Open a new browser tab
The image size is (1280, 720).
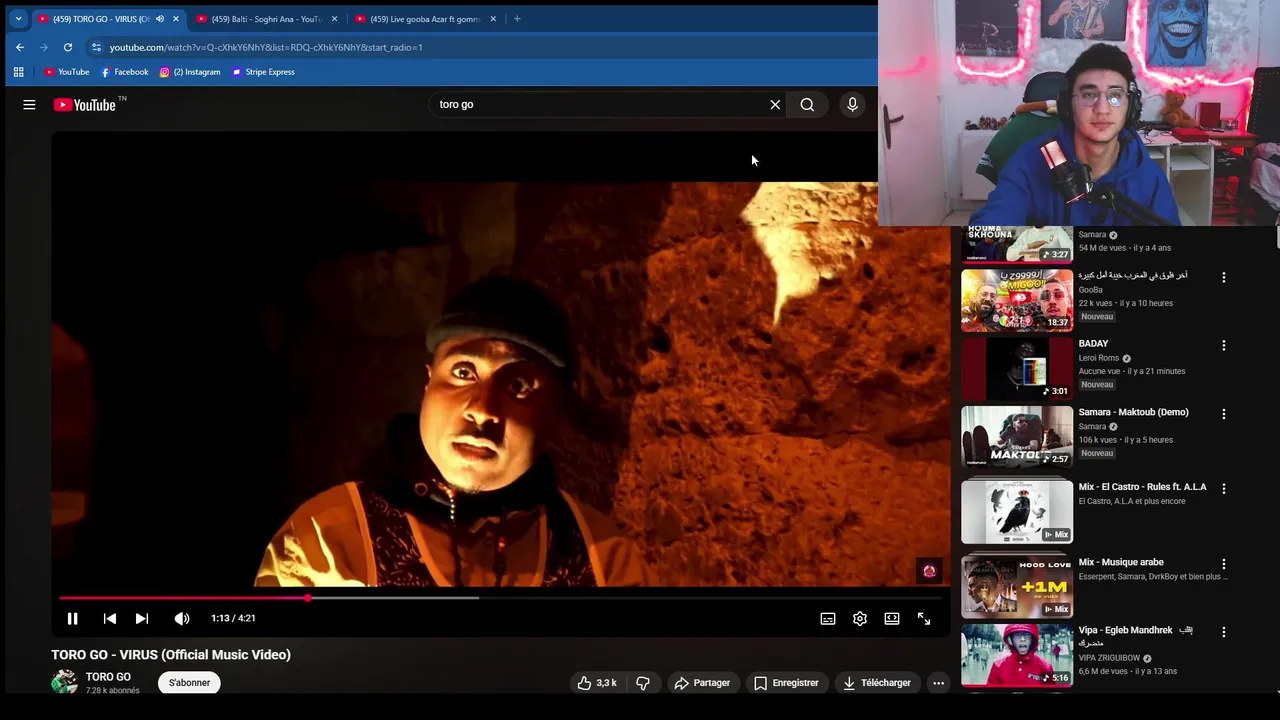coord(517,19)
